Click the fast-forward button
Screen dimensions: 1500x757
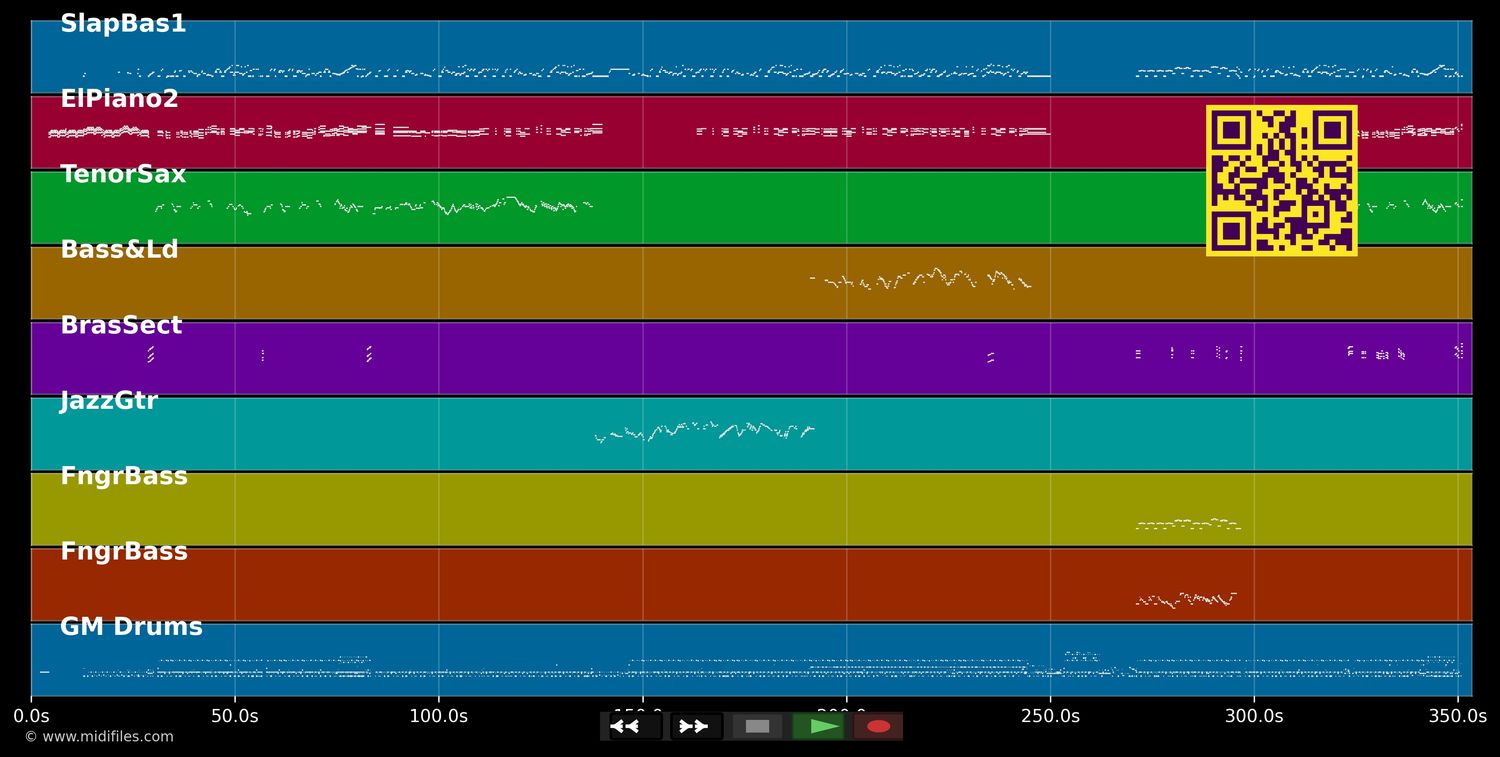(x=695, y=726)
